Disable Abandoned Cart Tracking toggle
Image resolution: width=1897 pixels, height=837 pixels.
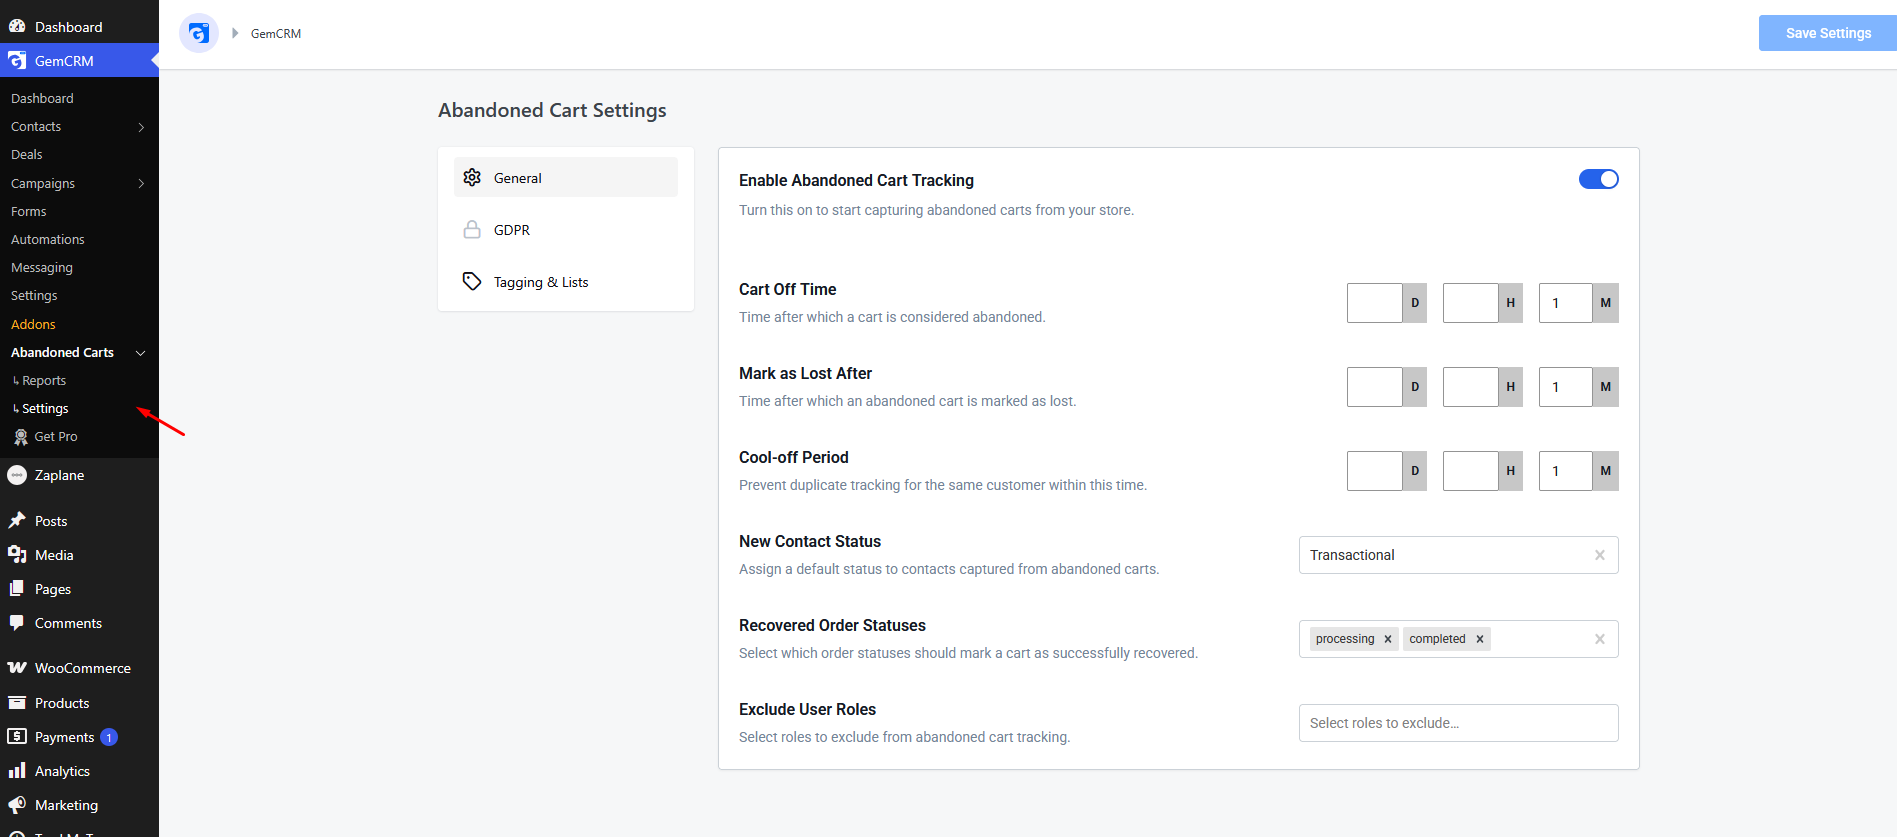[x=1598, y=179]
